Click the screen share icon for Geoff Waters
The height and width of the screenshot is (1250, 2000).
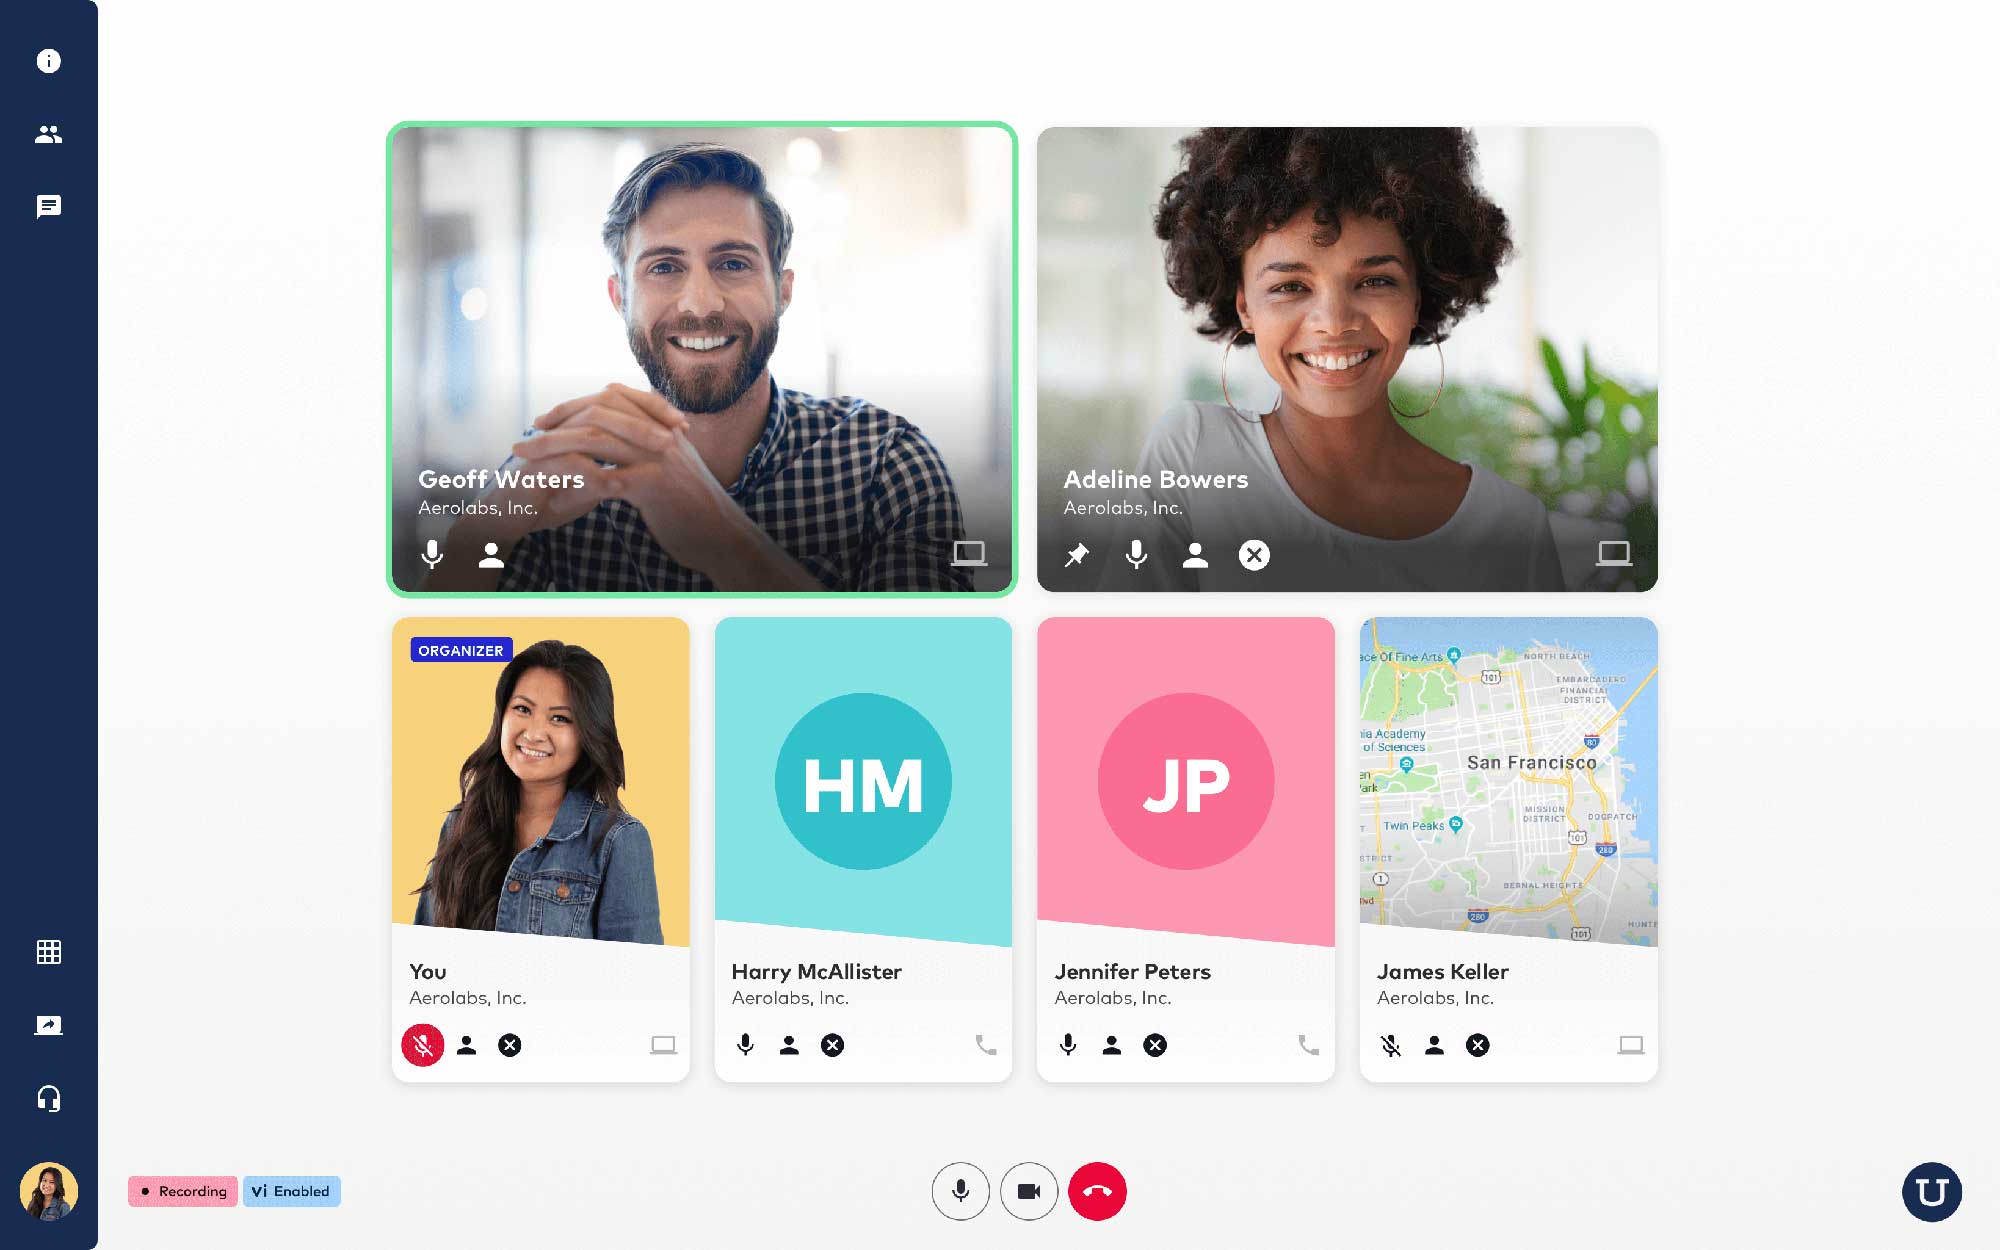[969, 556]
